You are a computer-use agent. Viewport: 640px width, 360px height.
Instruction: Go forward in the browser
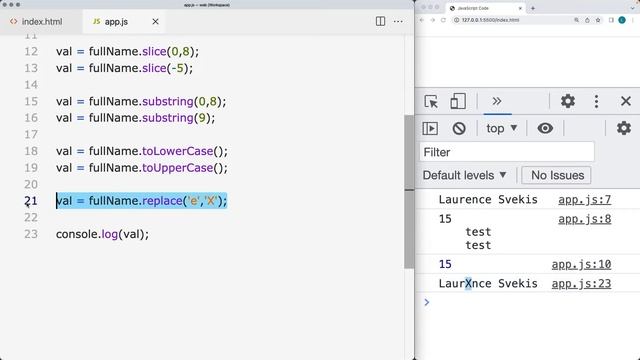click(433, 20)
